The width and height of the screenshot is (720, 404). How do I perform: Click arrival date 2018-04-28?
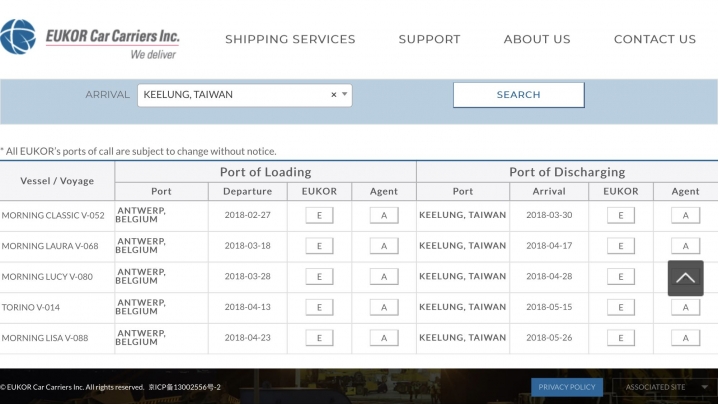coord(549,276)
